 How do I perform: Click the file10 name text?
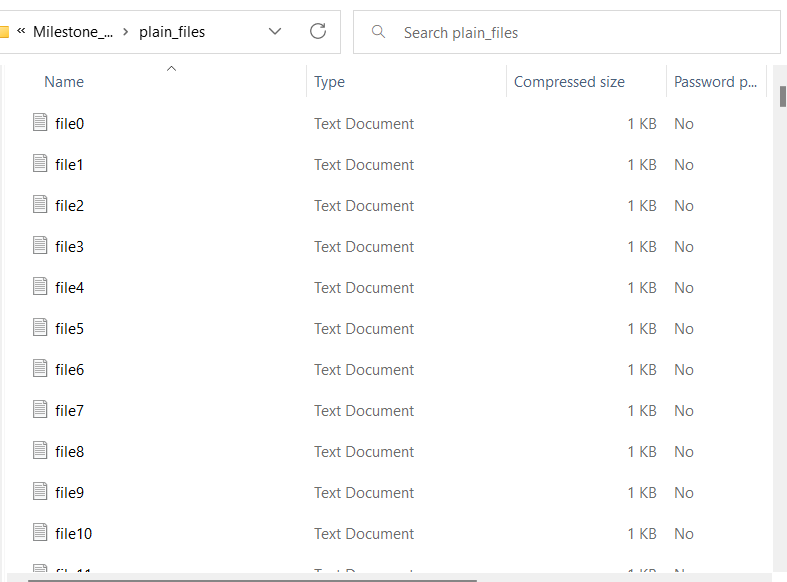[73, 534]
